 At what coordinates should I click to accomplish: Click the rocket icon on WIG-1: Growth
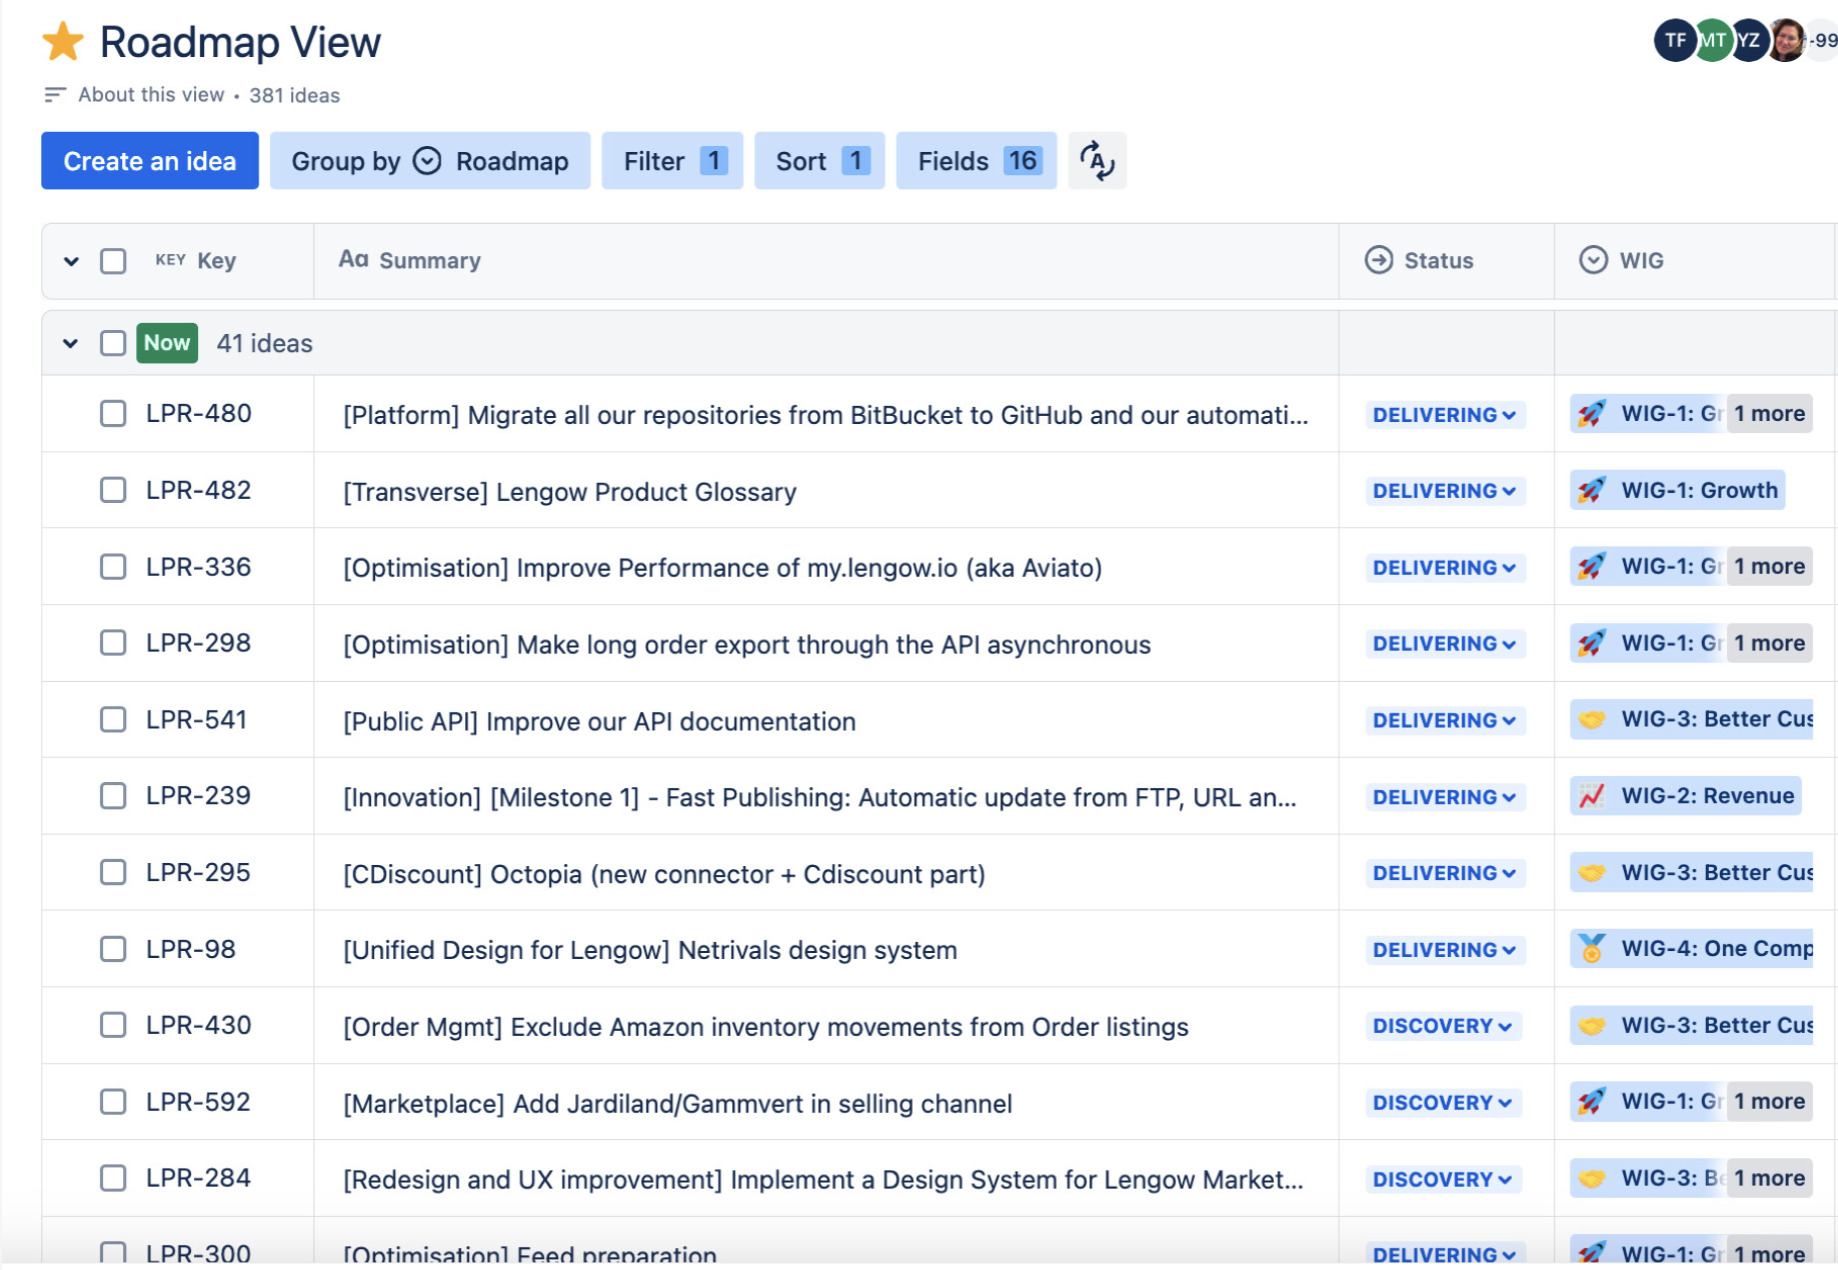pos(1593,490)
